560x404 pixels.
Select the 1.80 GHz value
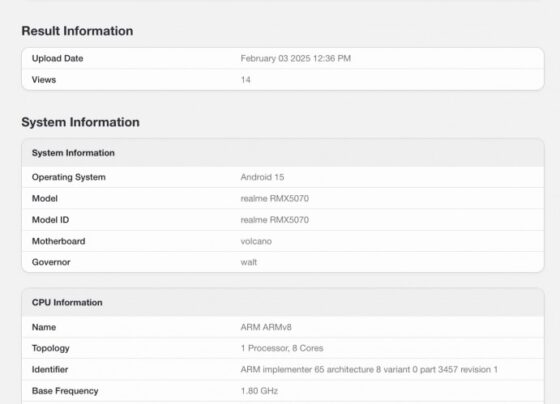tap(259, 391)
